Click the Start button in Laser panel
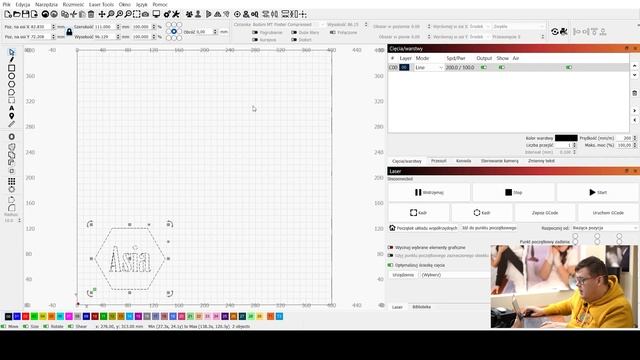 [x=597, y=192]
